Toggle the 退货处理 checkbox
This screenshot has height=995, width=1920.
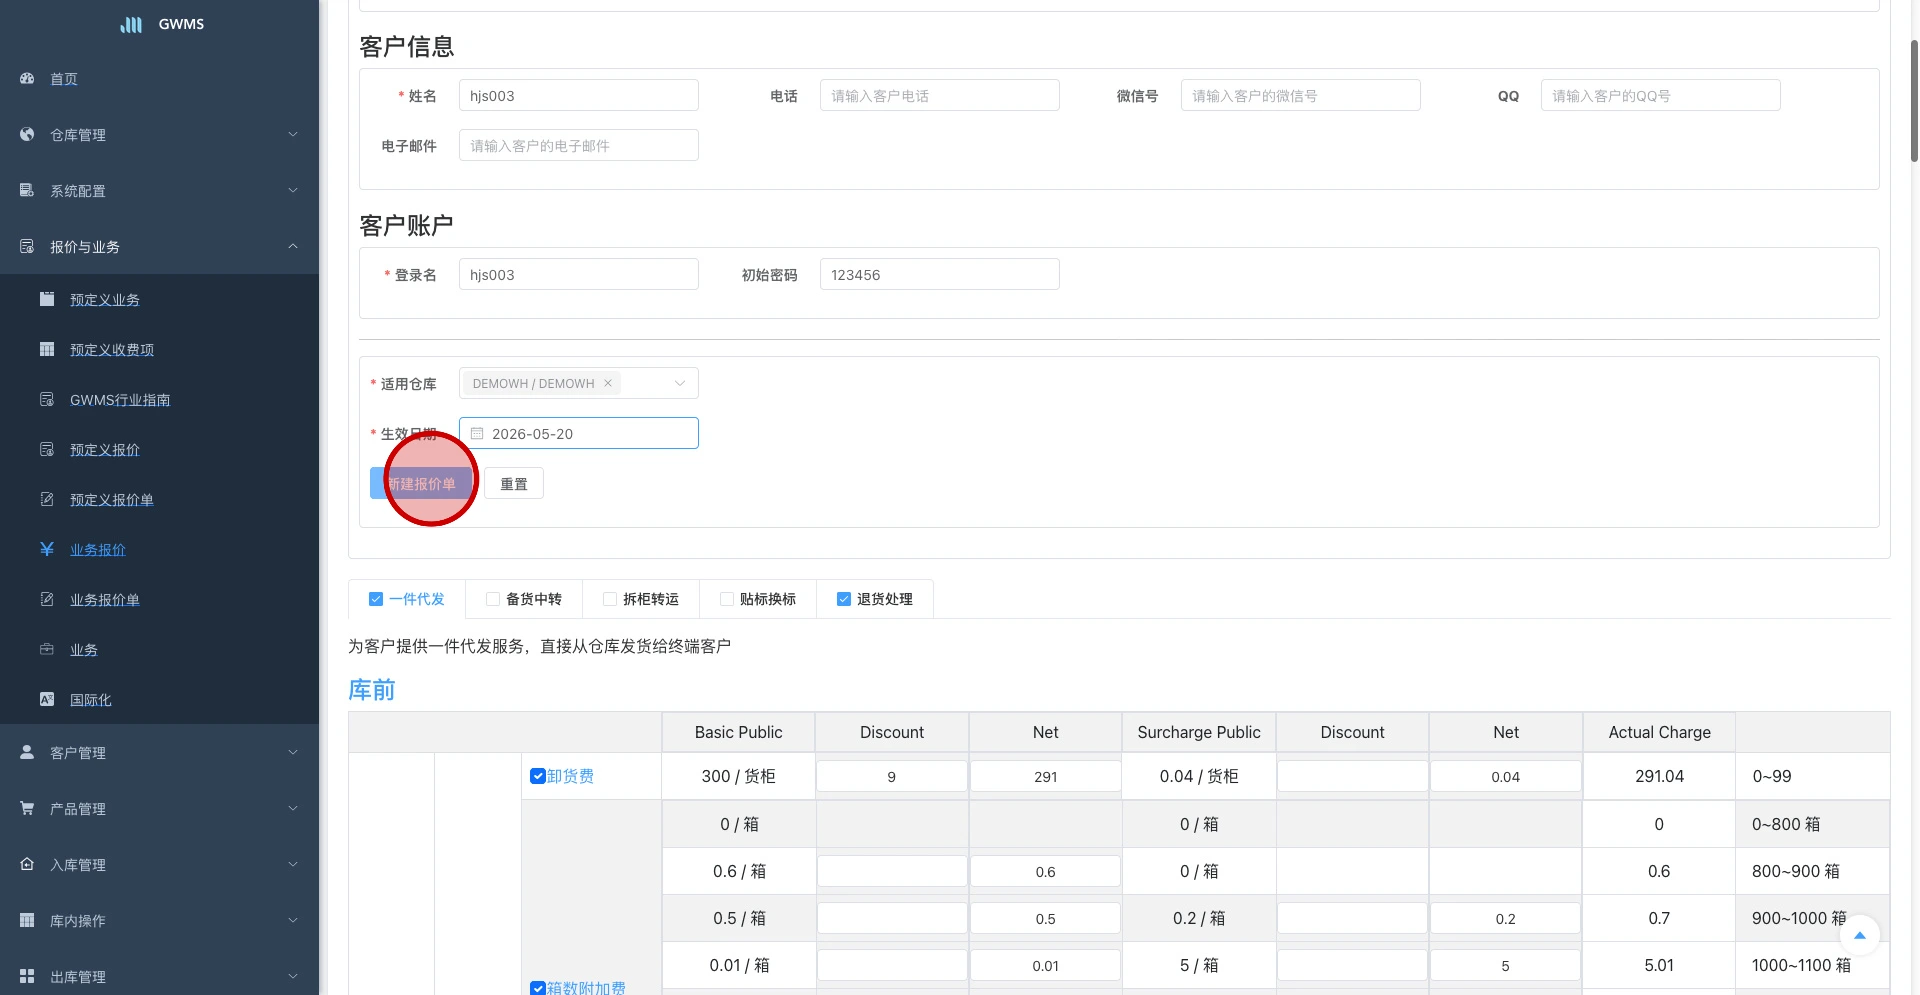coord(844,599)
